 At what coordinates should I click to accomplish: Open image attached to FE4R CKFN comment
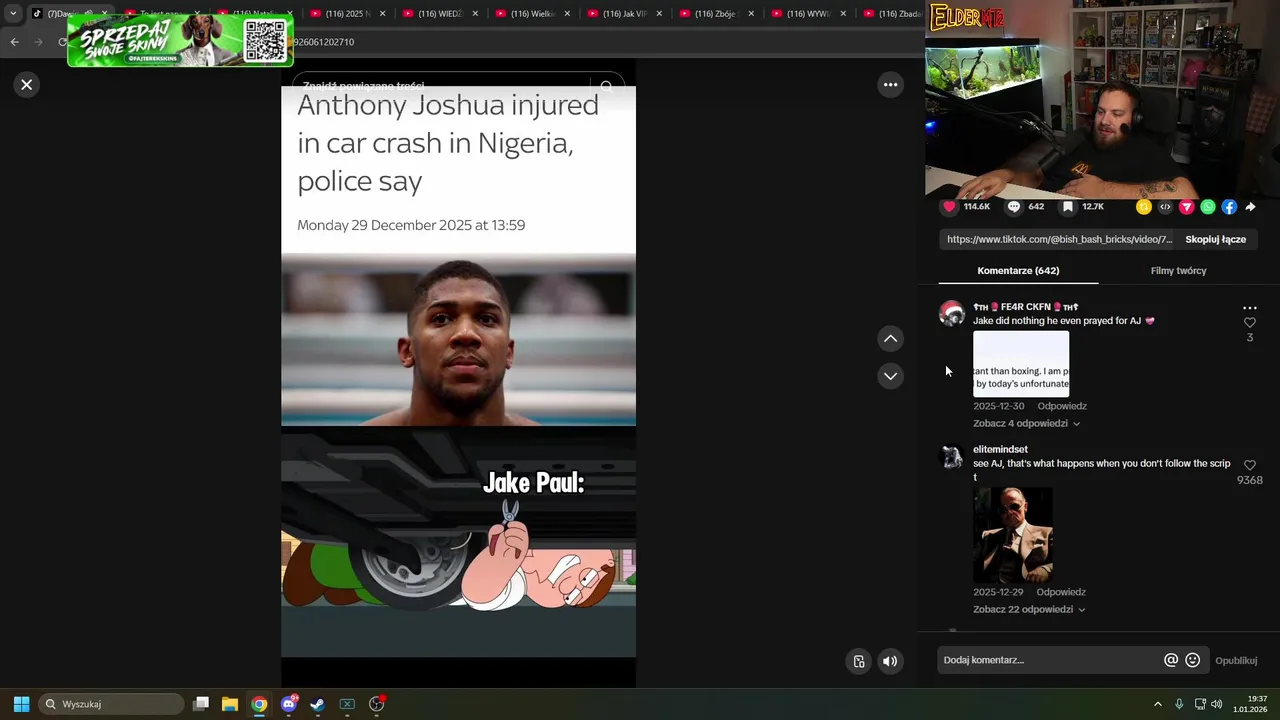(1021, 364)
